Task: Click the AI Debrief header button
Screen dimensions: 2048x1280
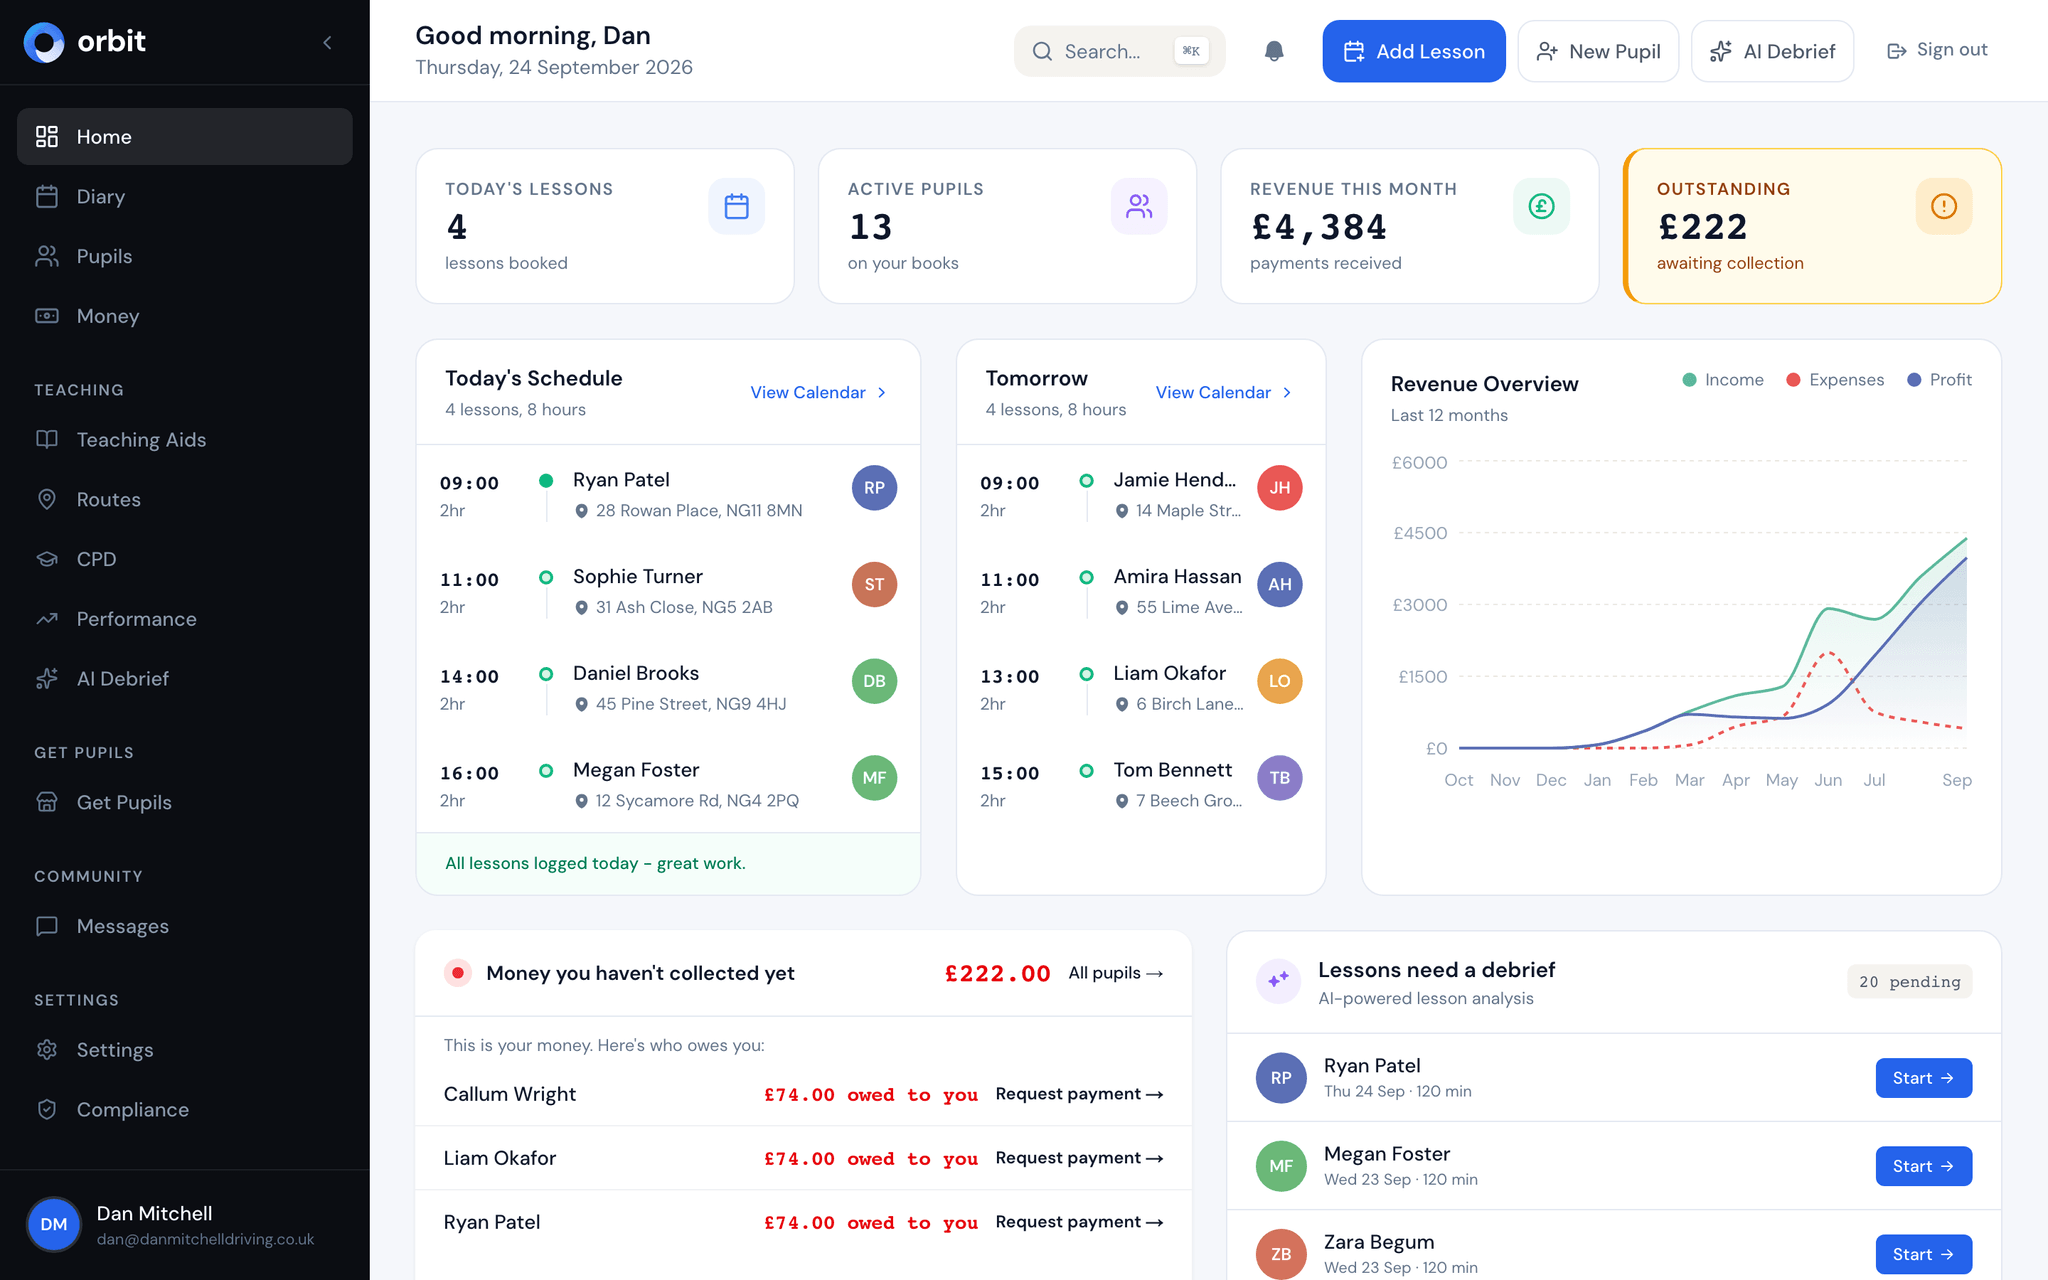Action: tap(1772, 51)
